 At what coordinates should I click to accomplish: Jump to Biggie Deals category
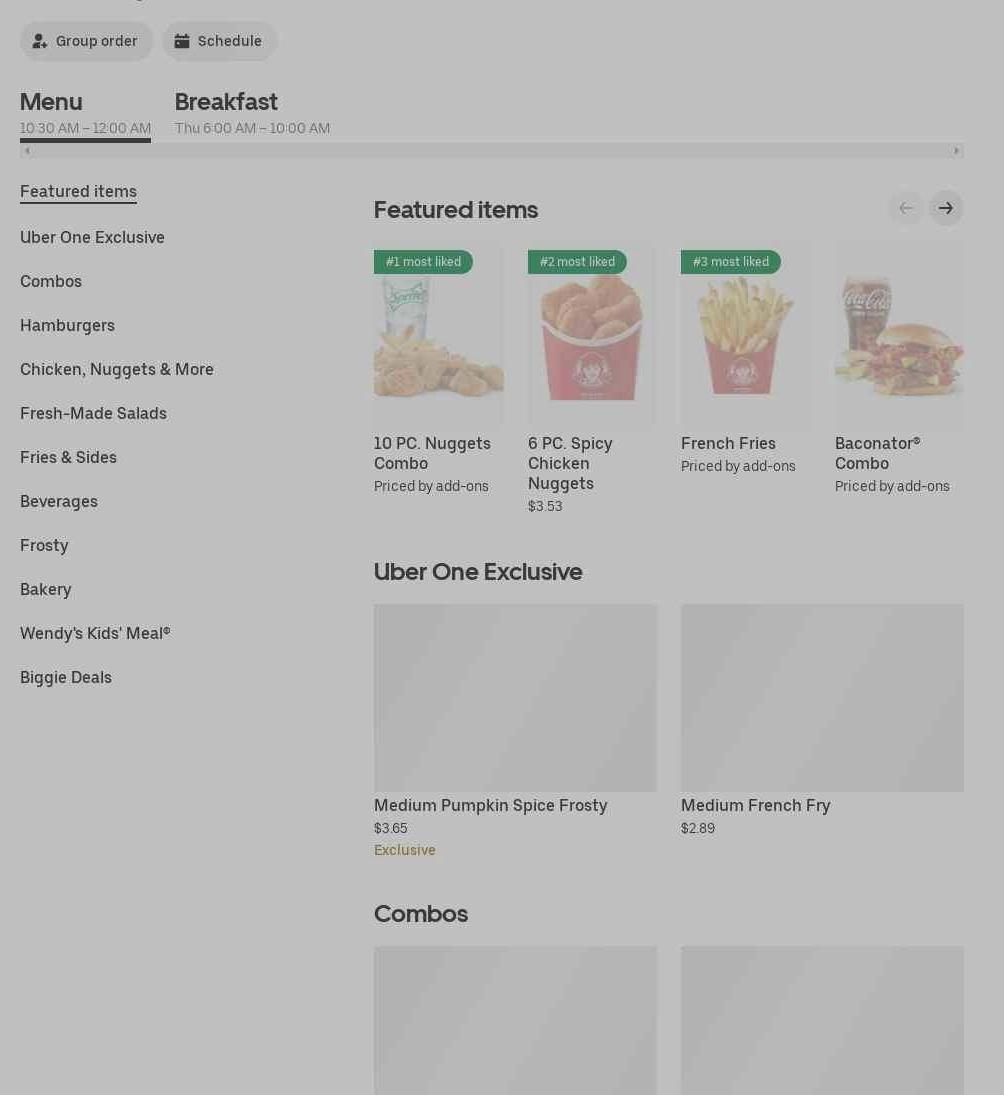click(x=66, y=677)
